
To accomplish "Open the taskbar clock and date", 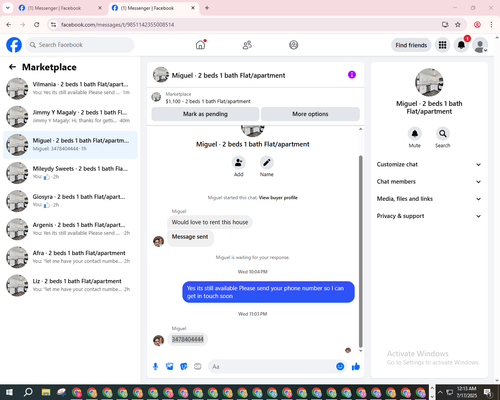I will [467, 392].
